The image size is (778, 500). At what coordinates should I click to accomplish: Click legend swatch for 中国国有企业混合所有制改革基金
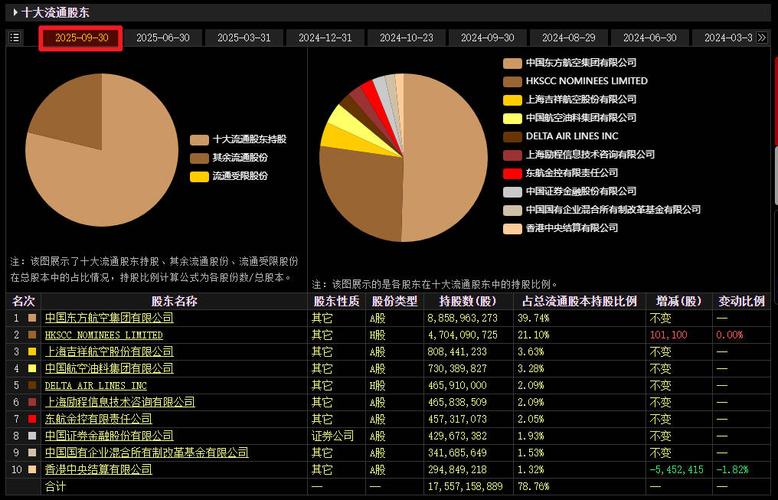pyautogui.click(x=512, y=210)
